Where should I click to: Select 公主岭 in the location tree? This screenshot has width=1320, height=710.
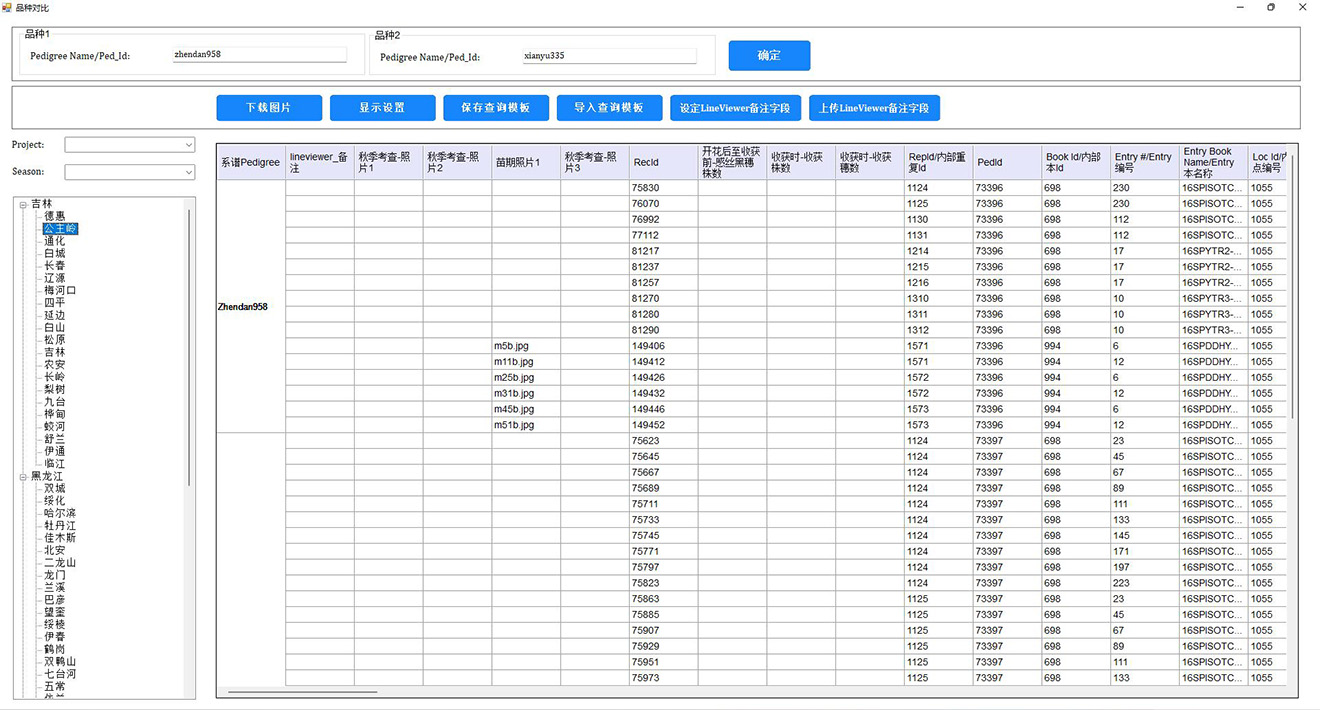[x=60, y=229]
